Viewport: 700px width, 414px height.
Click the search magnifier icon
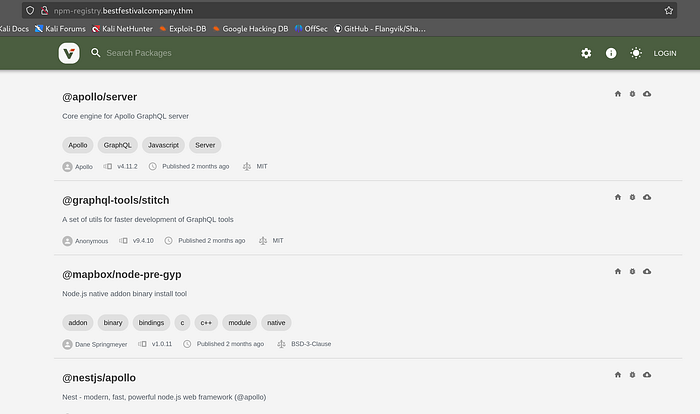(x=96, y=53)
